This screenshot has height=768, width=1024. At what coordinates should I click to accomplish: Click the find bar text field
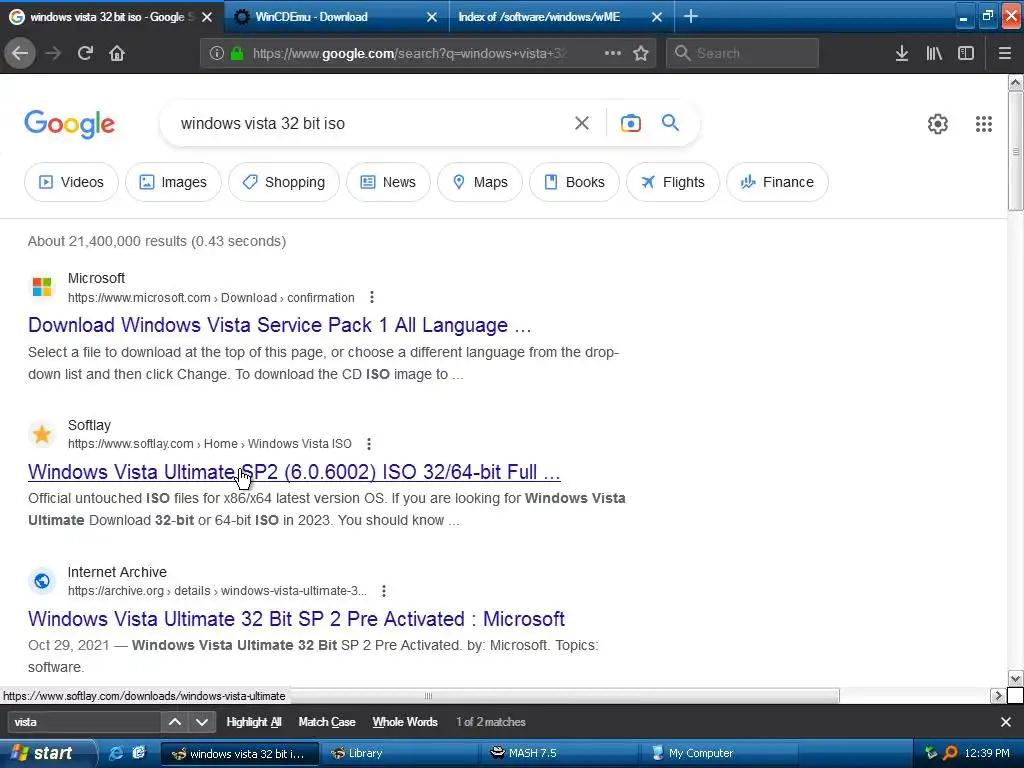tap(84, 722)
